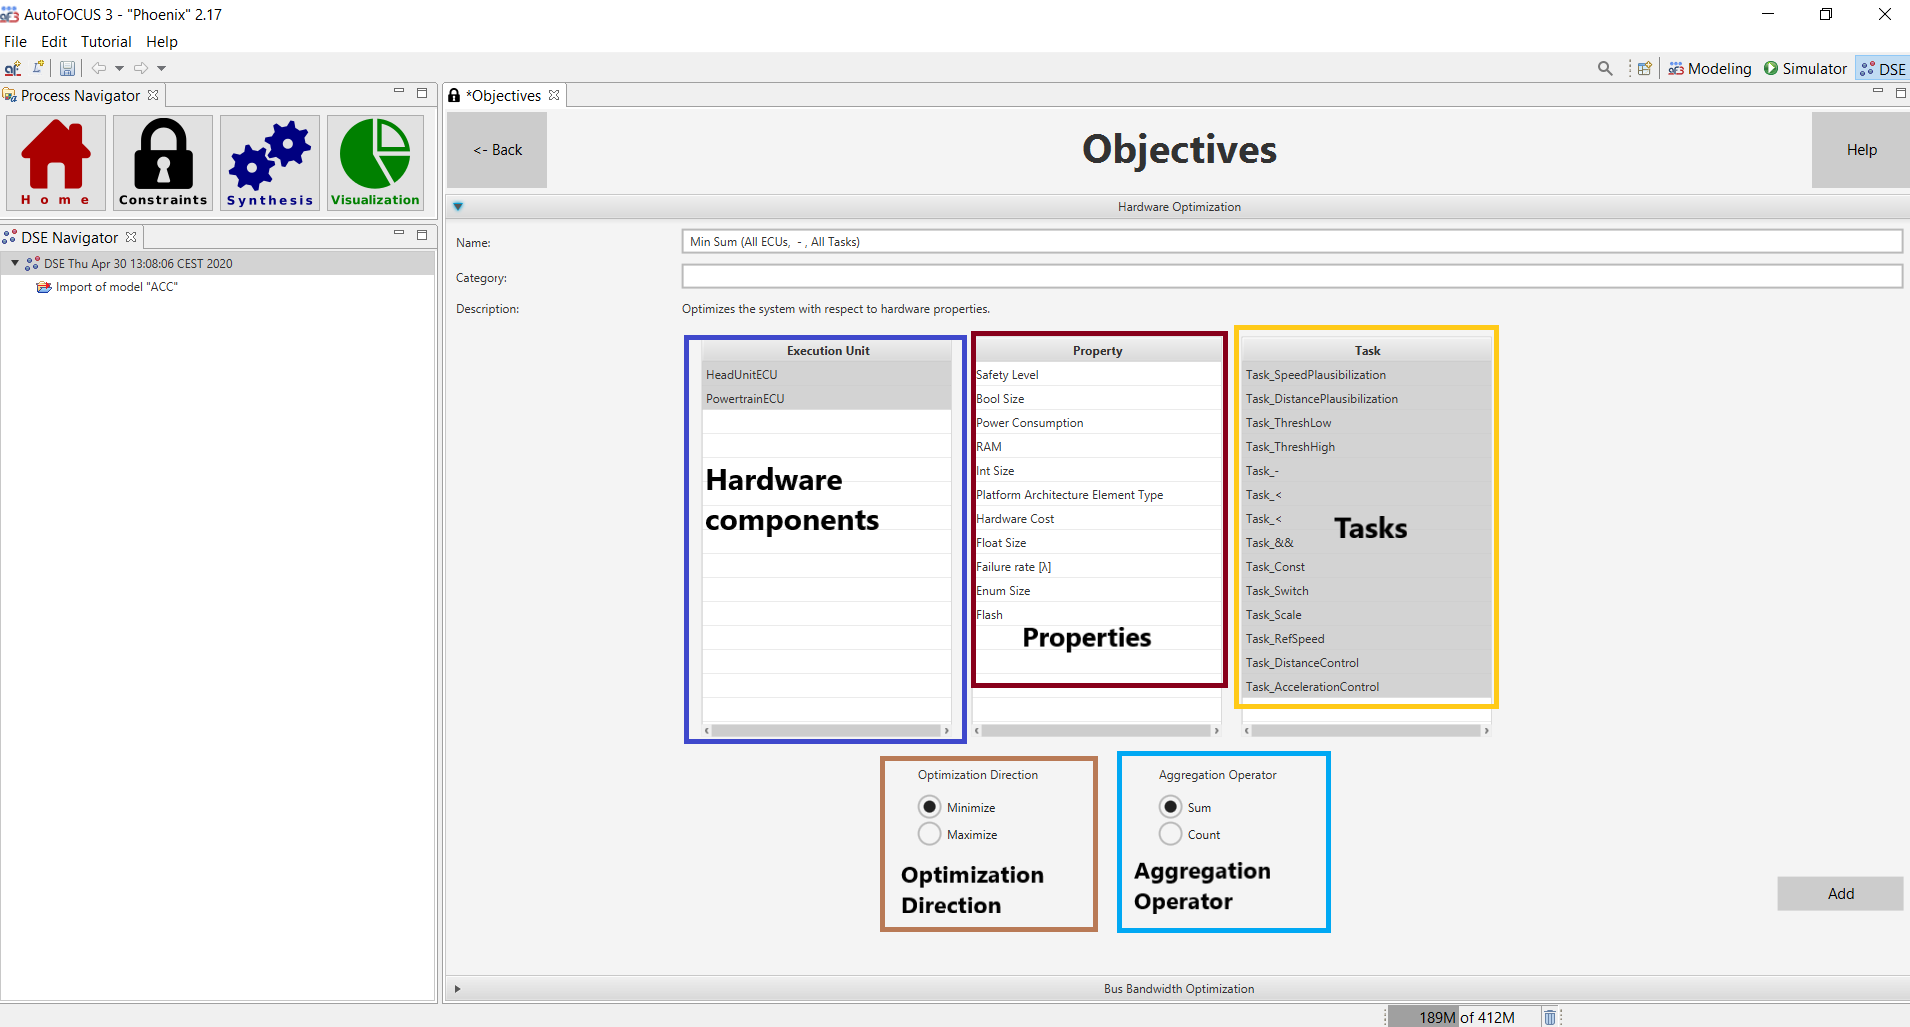Open the Visualization process step

tap(376, 162)
